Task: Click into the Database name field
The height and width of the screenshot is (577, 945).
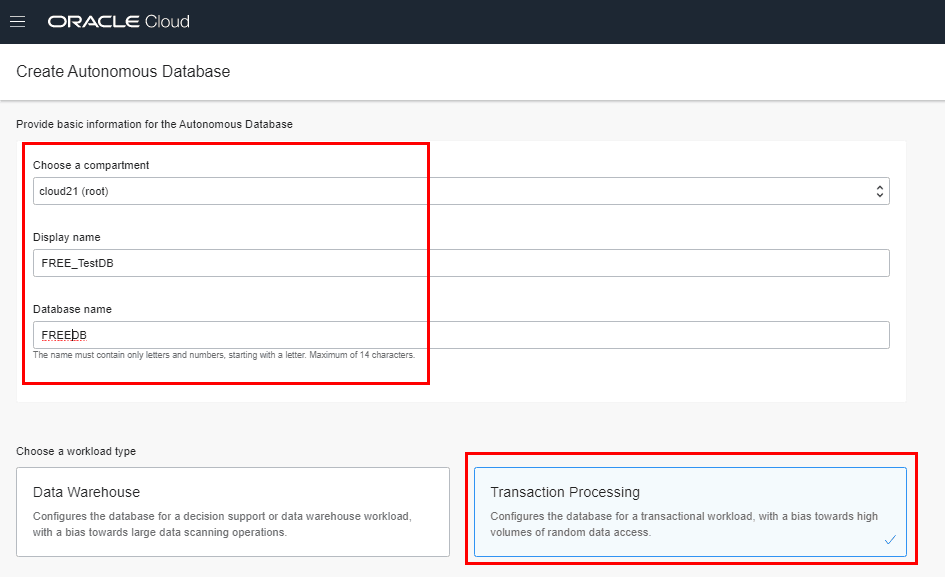Action: coord(460,335)
